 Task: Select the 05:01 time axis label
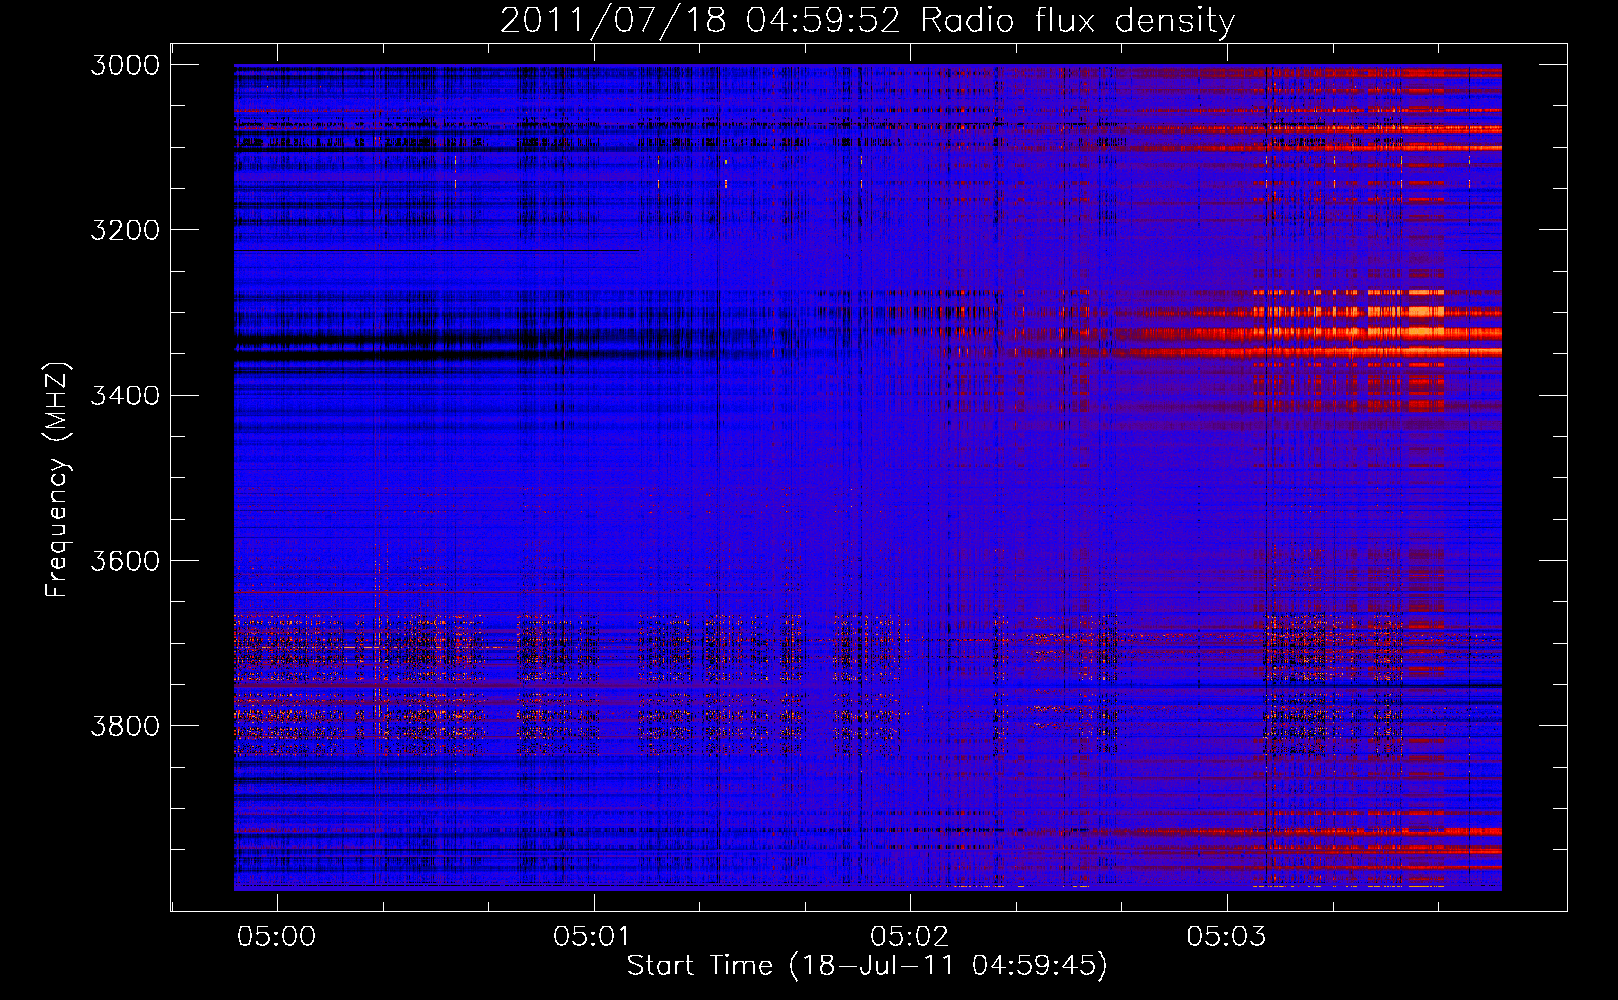593,936
